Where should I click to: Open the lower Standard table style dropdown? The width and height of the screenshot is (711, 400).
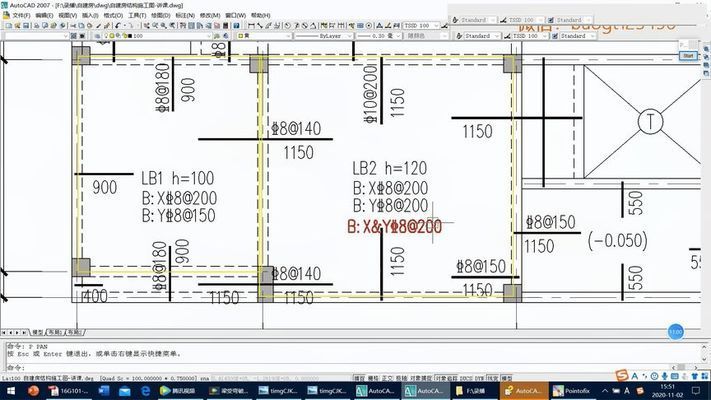[578, 36]
